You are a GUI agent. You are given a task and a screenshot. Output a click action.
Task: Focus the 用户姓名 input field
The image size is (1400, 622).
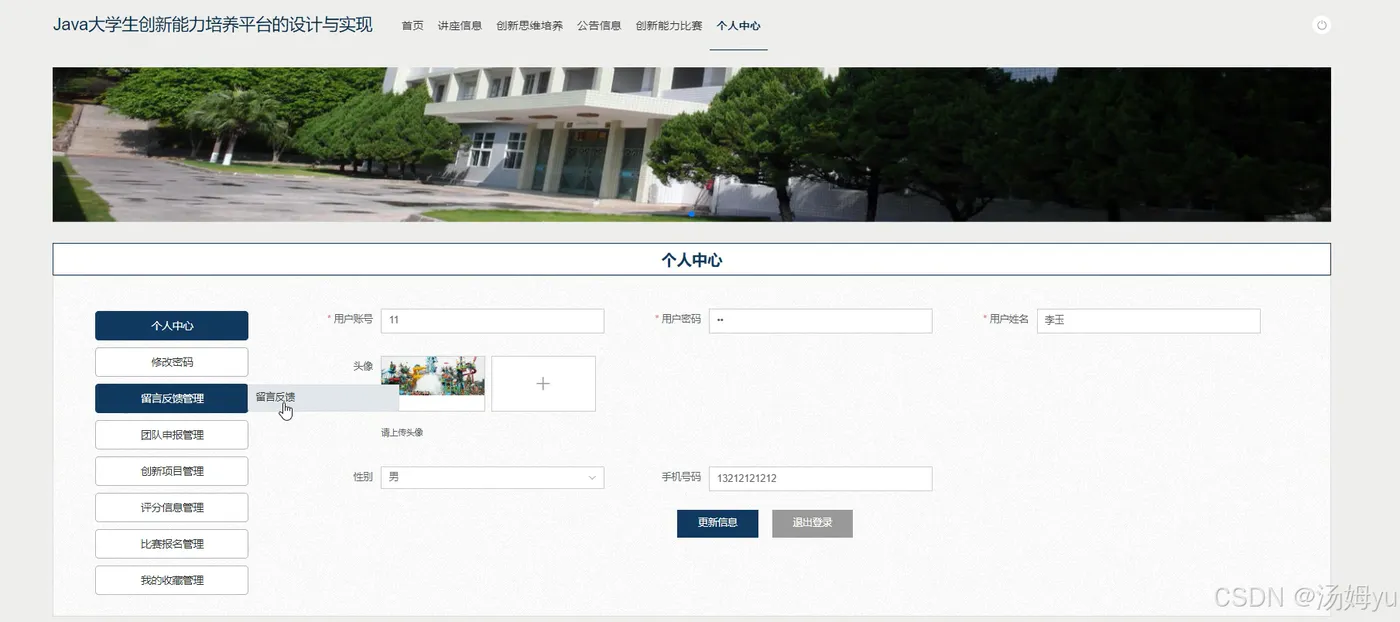[1148, 320]
